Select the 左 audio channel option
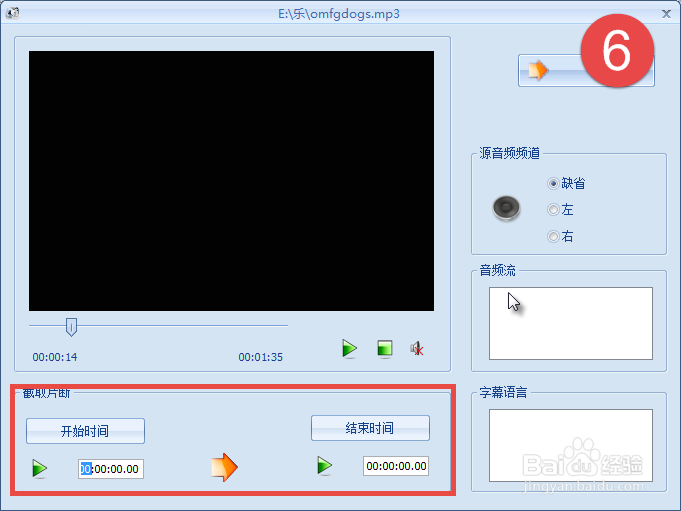This screenshot has width=681, height=511. point(560,210)
